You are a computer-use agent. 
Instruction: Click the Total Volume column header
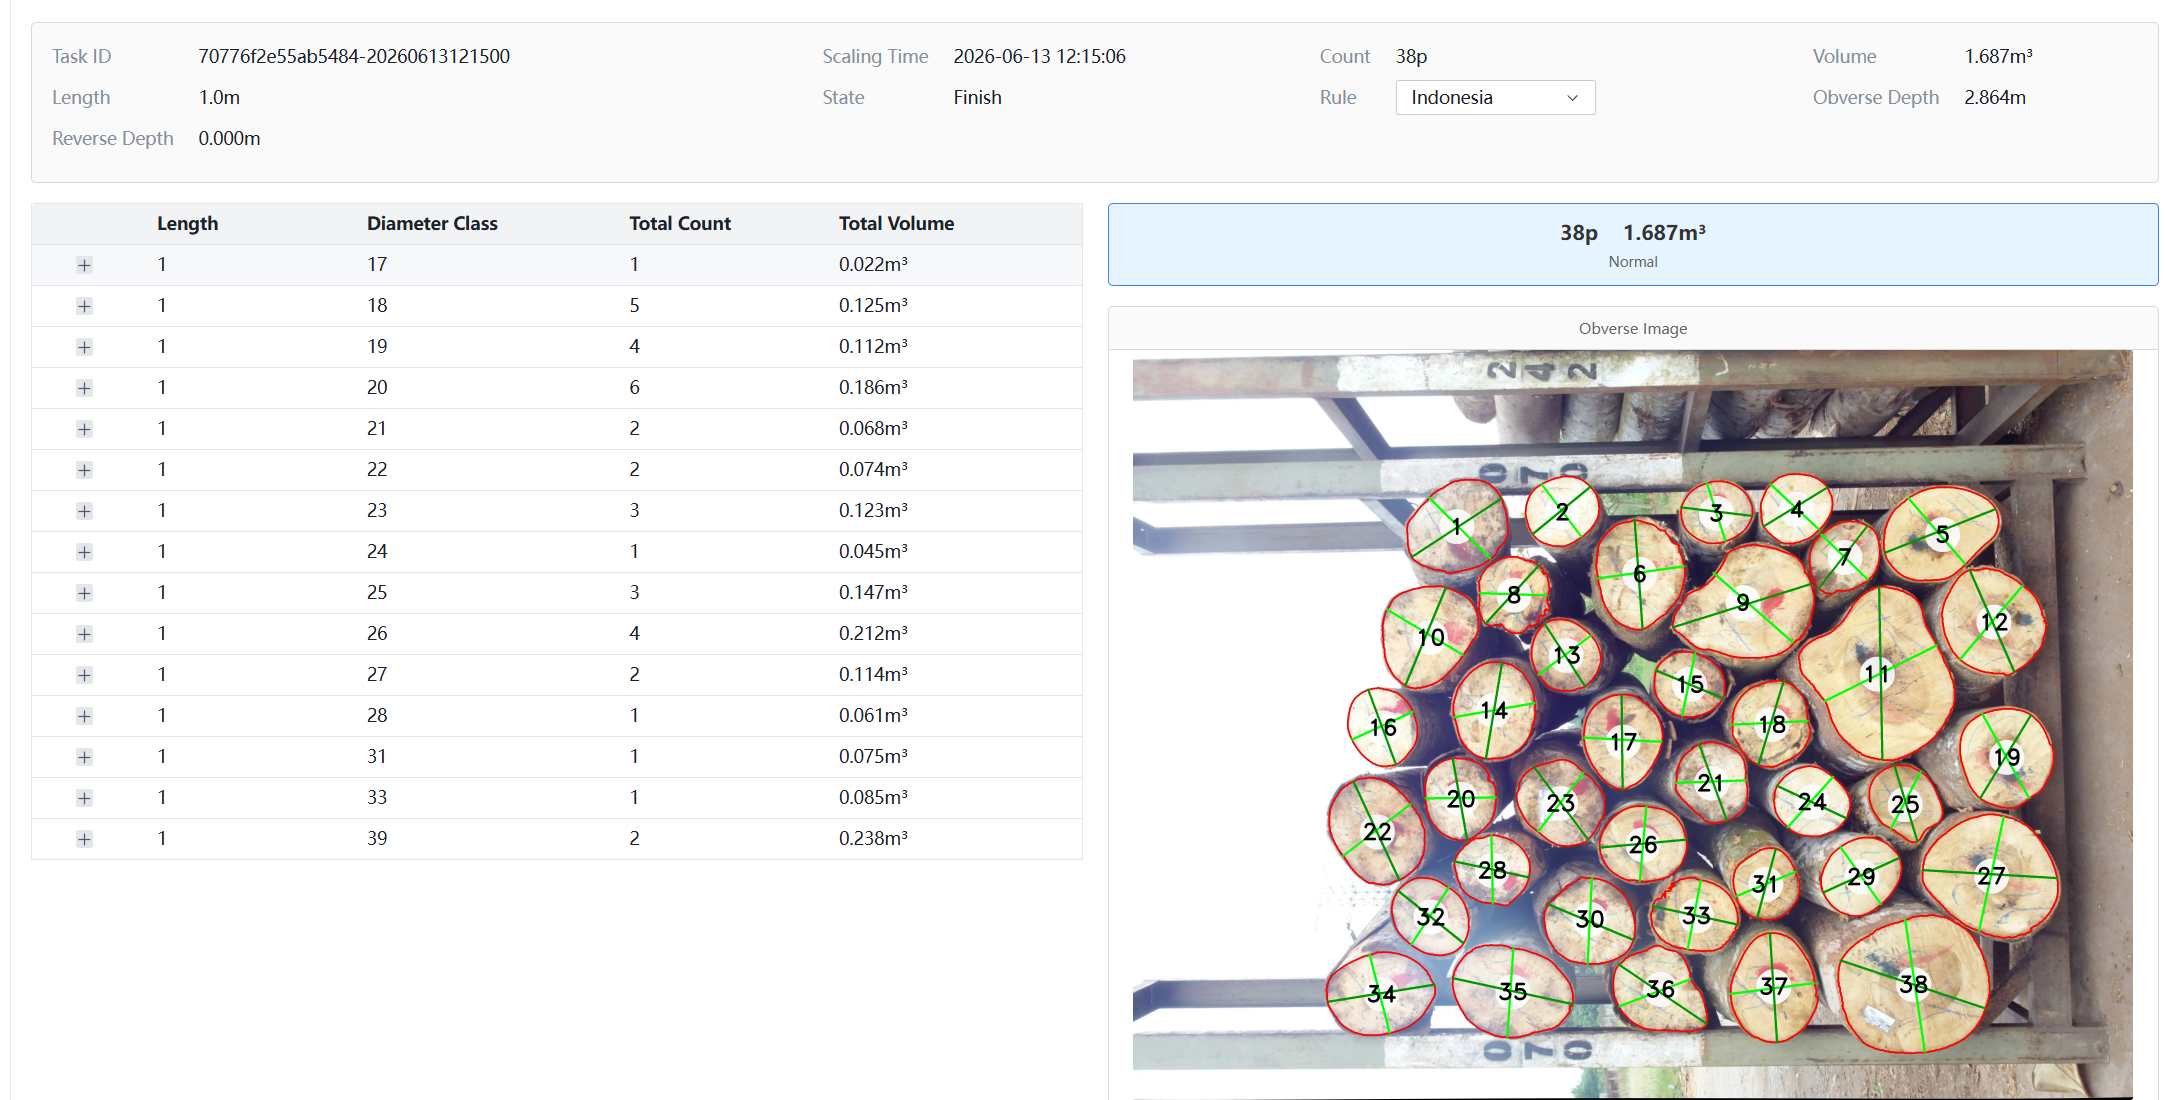coord(896,224)
